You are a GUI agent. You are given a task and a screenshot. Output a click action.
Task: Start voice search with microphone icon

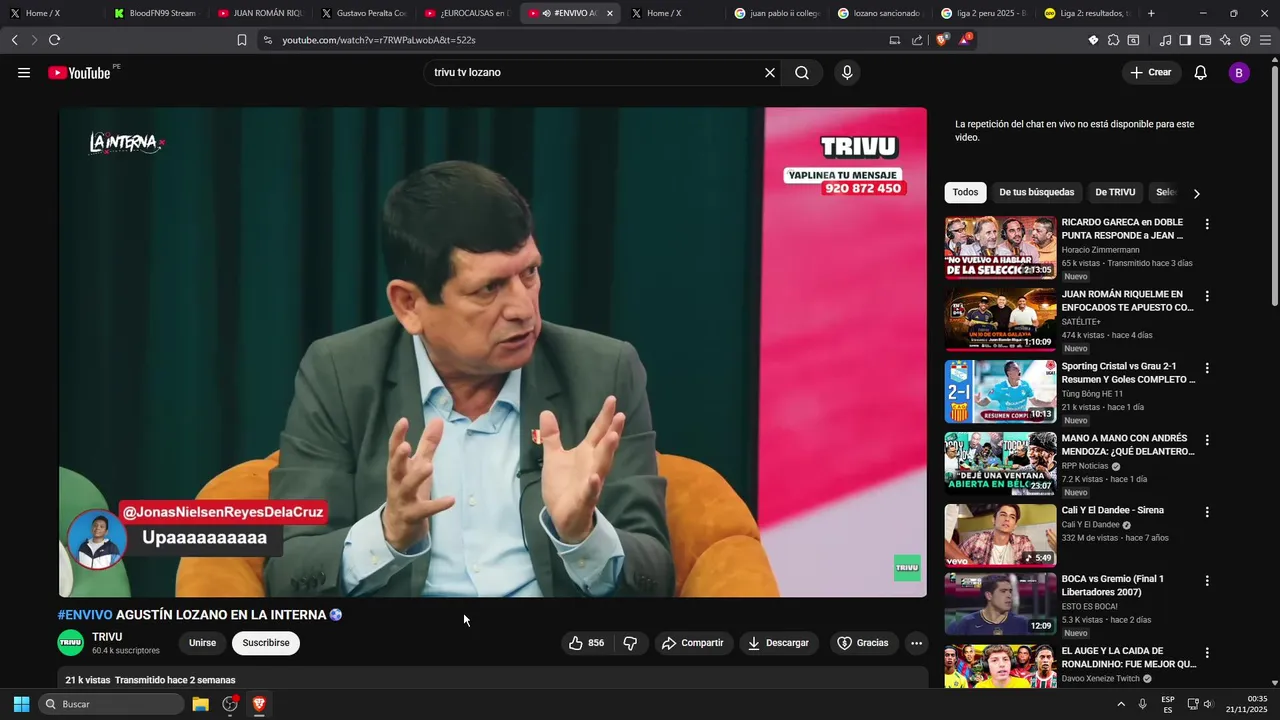point(847,73)
